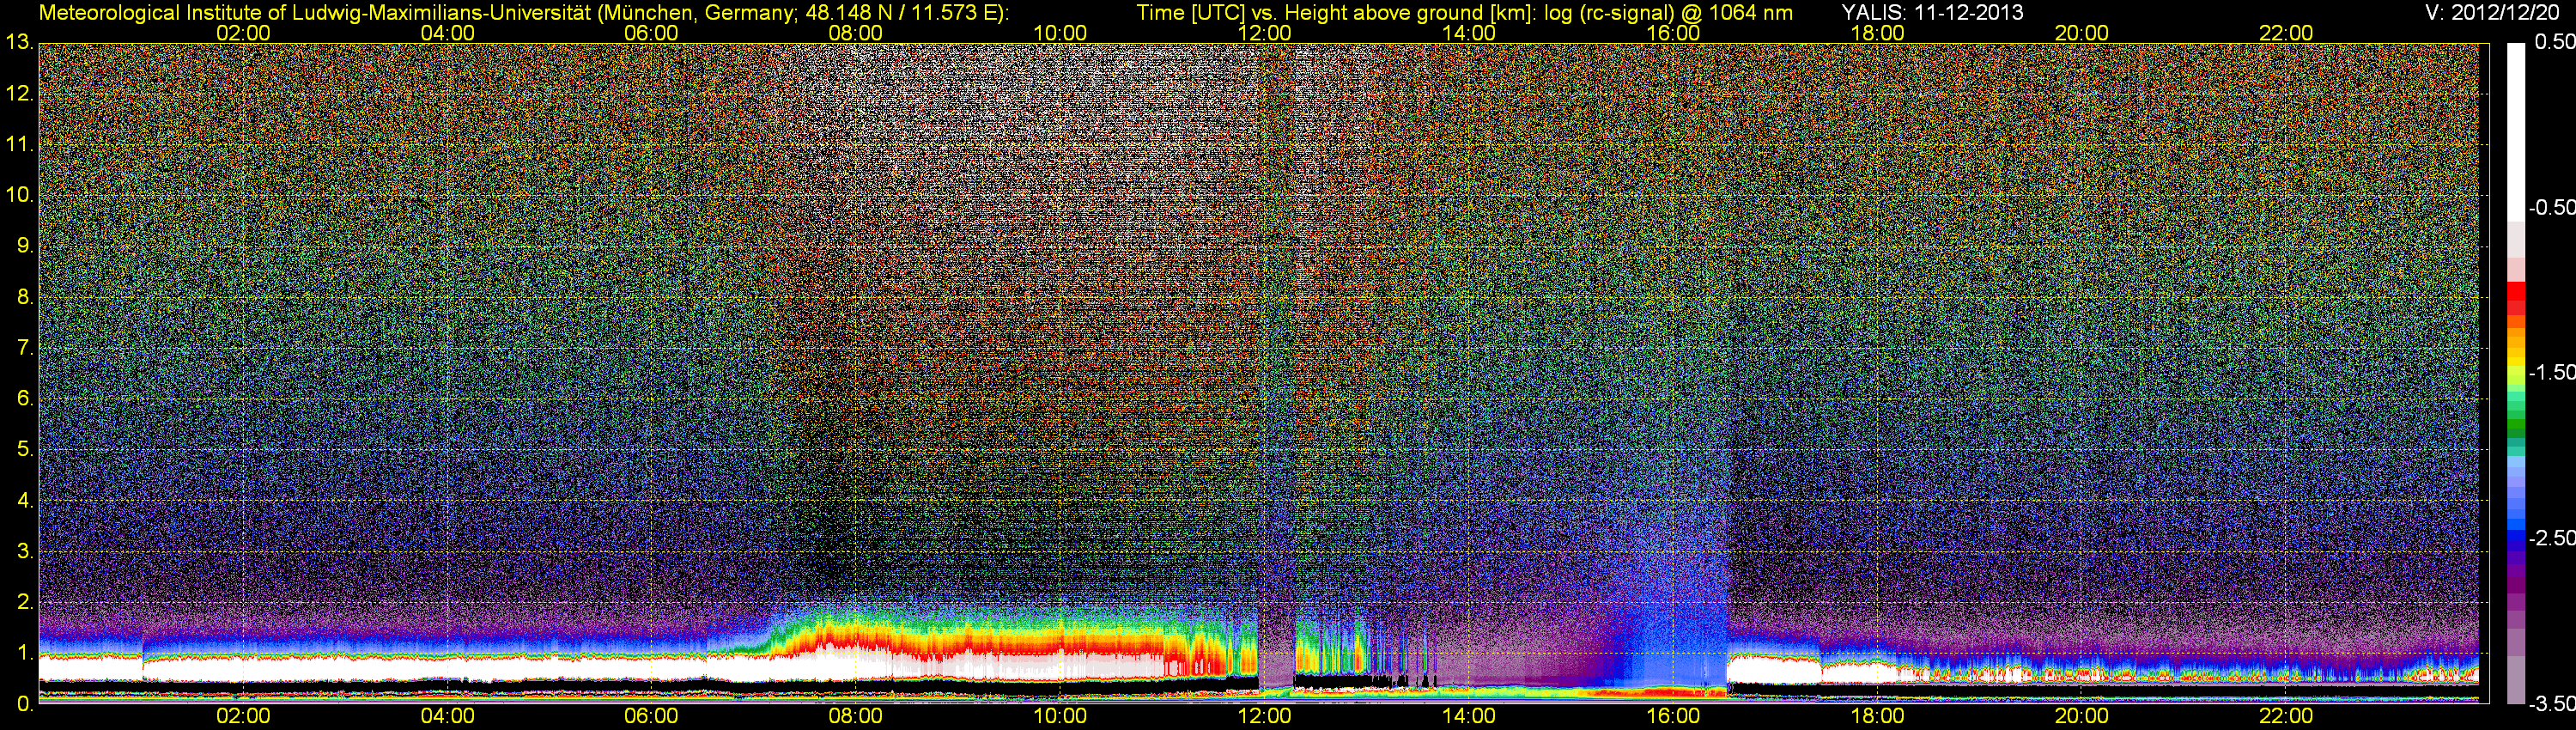Click the 16:00 label on the top time axis
The width and height of the screenshot is (2576, 730).
pos(1673,33)
